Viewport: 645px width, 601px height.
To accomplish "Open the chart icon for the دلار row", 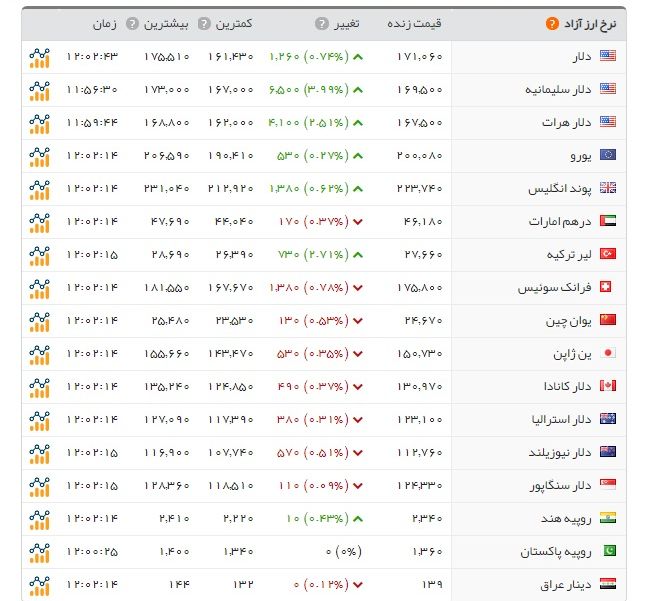I will pyautogui.click(x=39, y=57).
